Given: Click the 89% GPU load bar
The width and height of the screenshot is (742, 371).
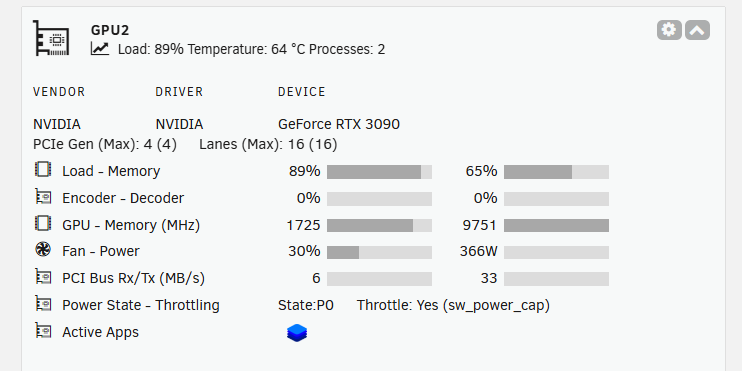Looking at the screenshot, I should click(380, 172).
